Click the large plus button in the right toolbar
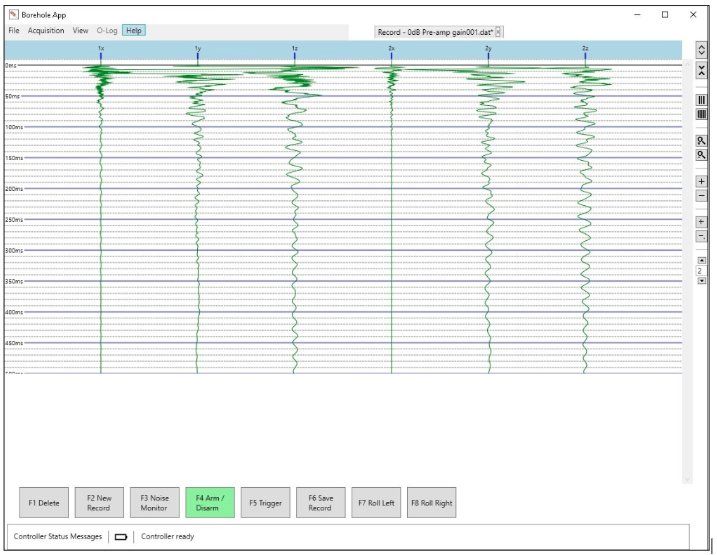This screenshot has height=555, width=717. pyautogui.click(x=701, y=181)
